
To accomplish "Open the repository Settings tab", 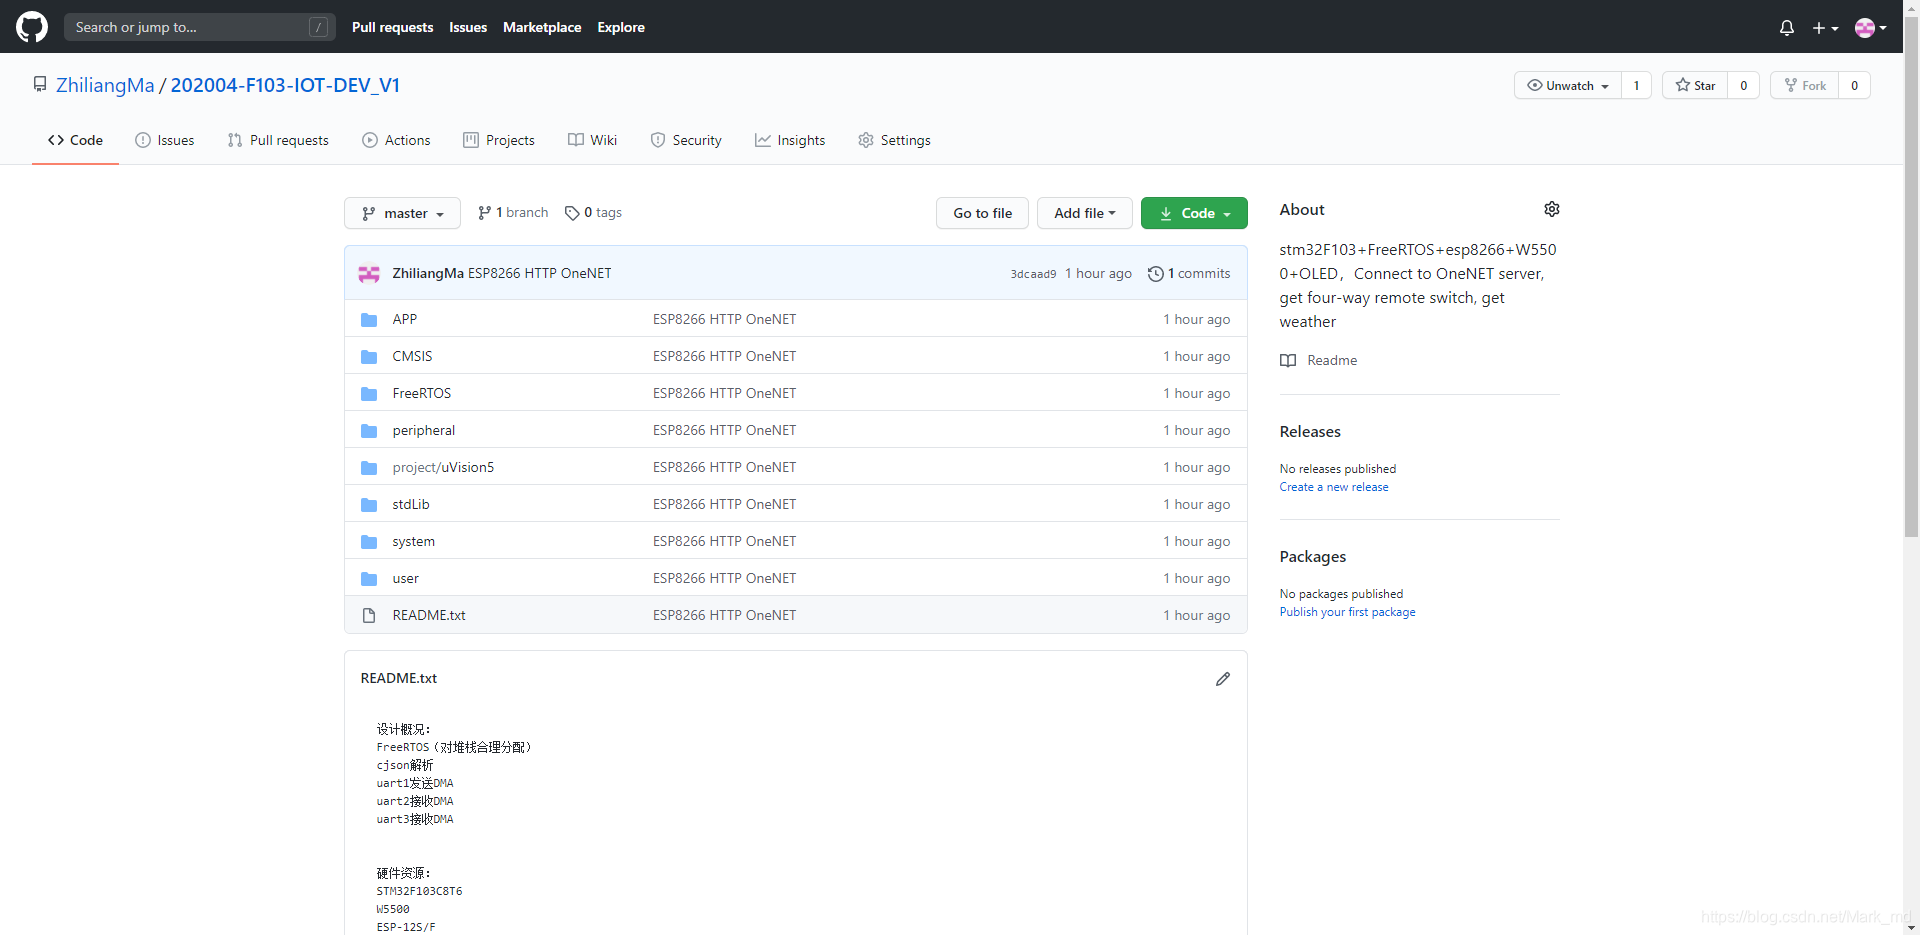I will point(894,140).
